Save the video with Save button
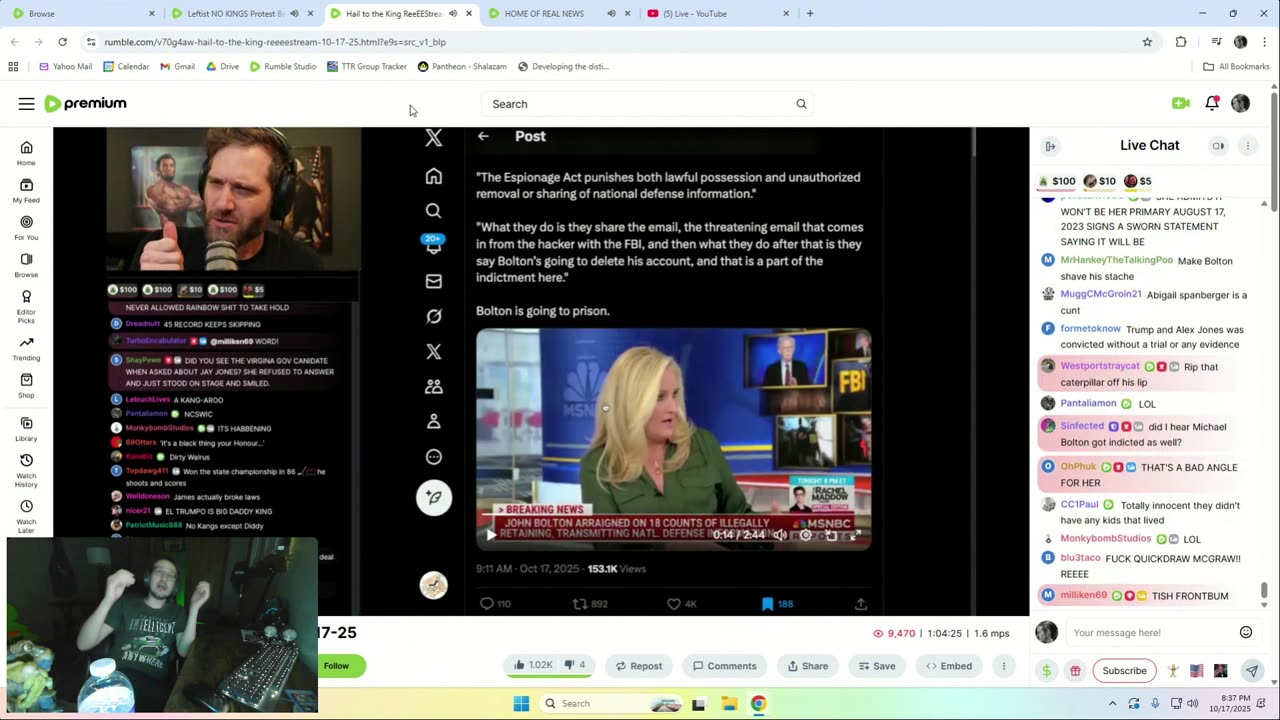1280x720 pixels. 877,666
